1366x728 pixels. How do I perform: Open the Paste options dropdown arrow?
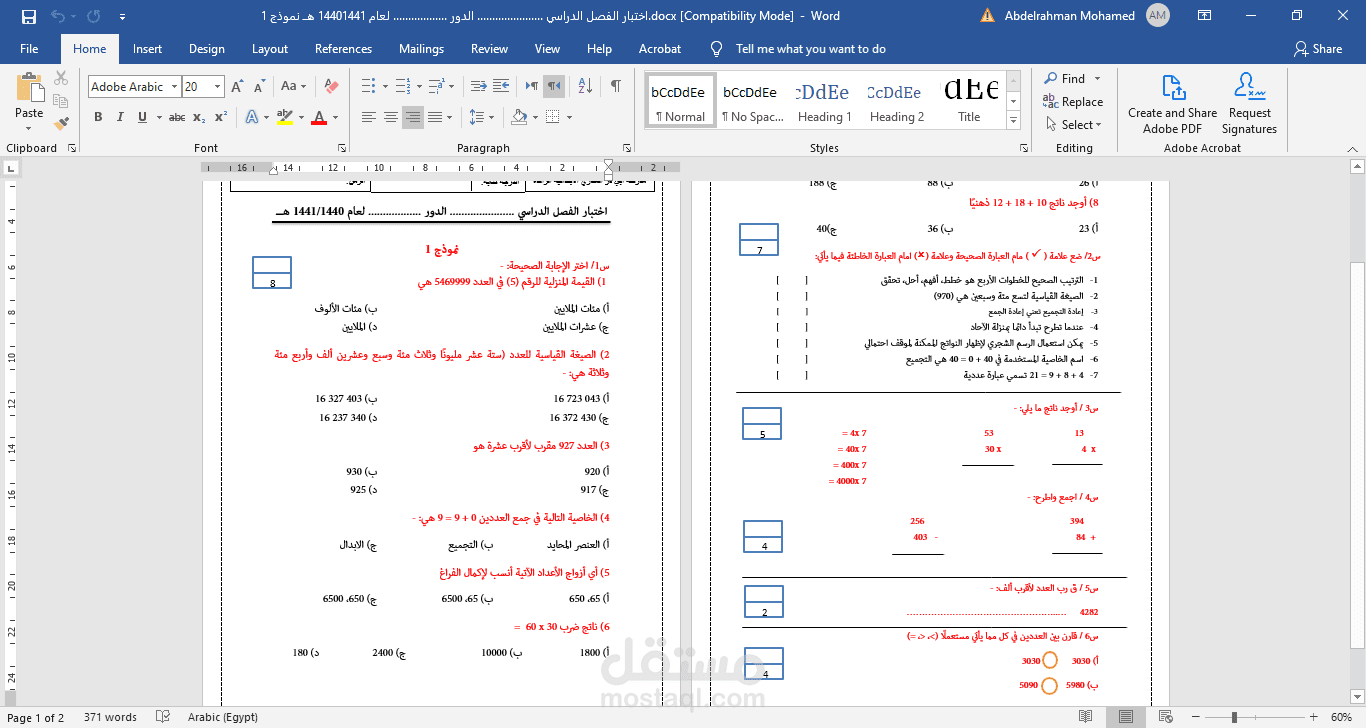click(29, 127)
